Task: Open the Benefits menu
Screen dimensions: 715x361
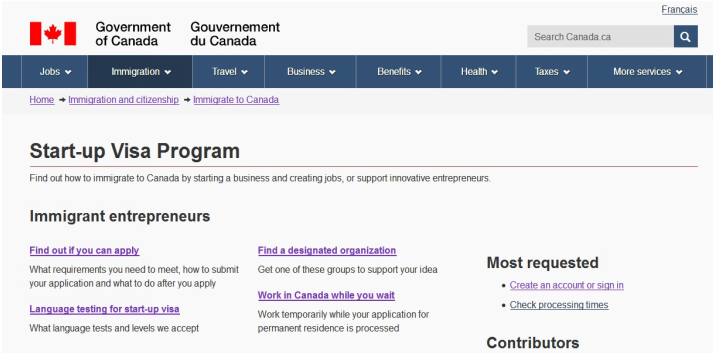Action: tap(399, 72)
